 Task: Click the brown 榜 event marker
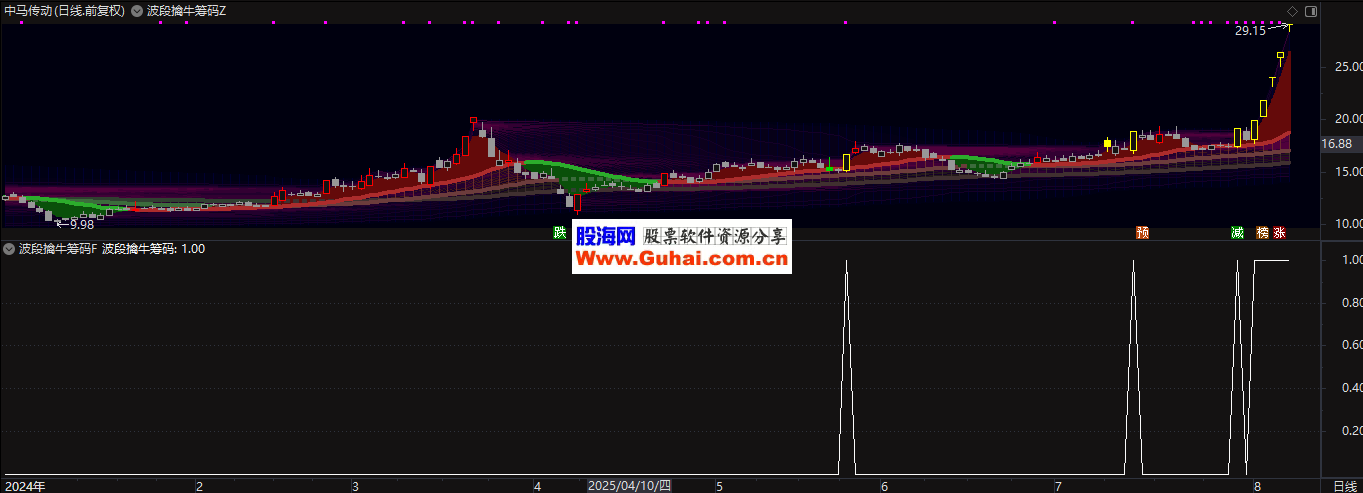1262,233
